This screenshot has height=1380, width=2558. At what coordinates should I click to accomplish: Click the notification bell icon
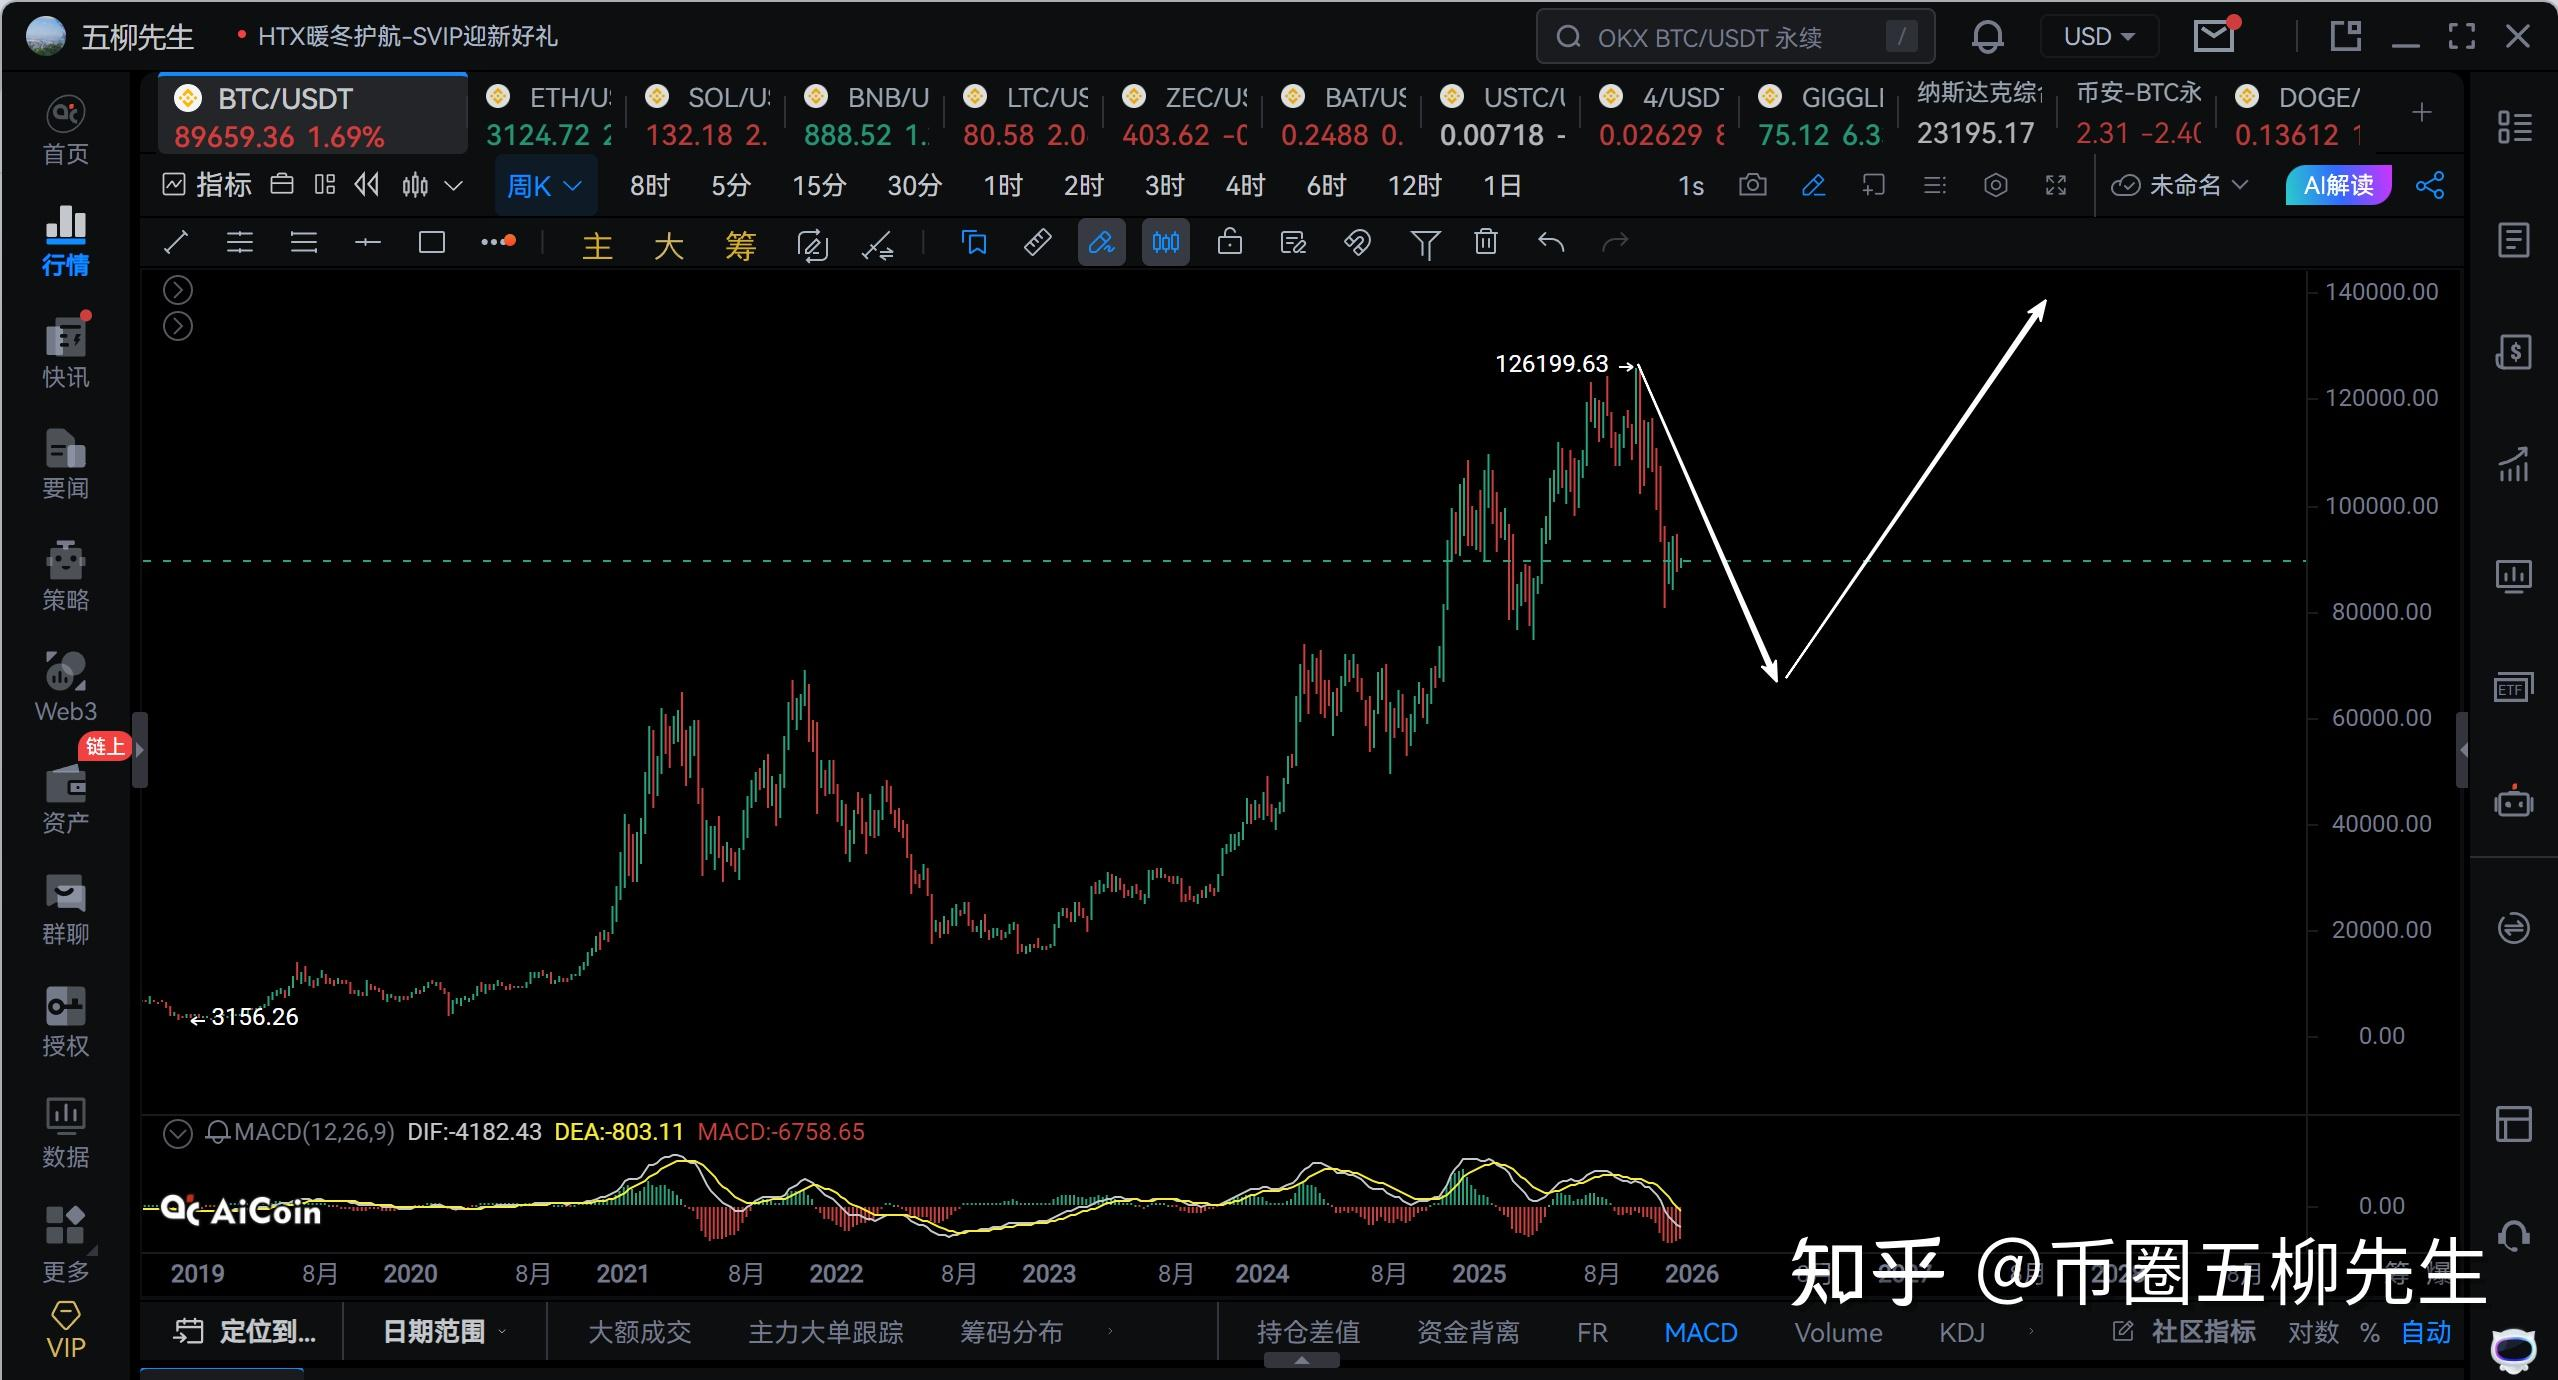click(1987, 38)
